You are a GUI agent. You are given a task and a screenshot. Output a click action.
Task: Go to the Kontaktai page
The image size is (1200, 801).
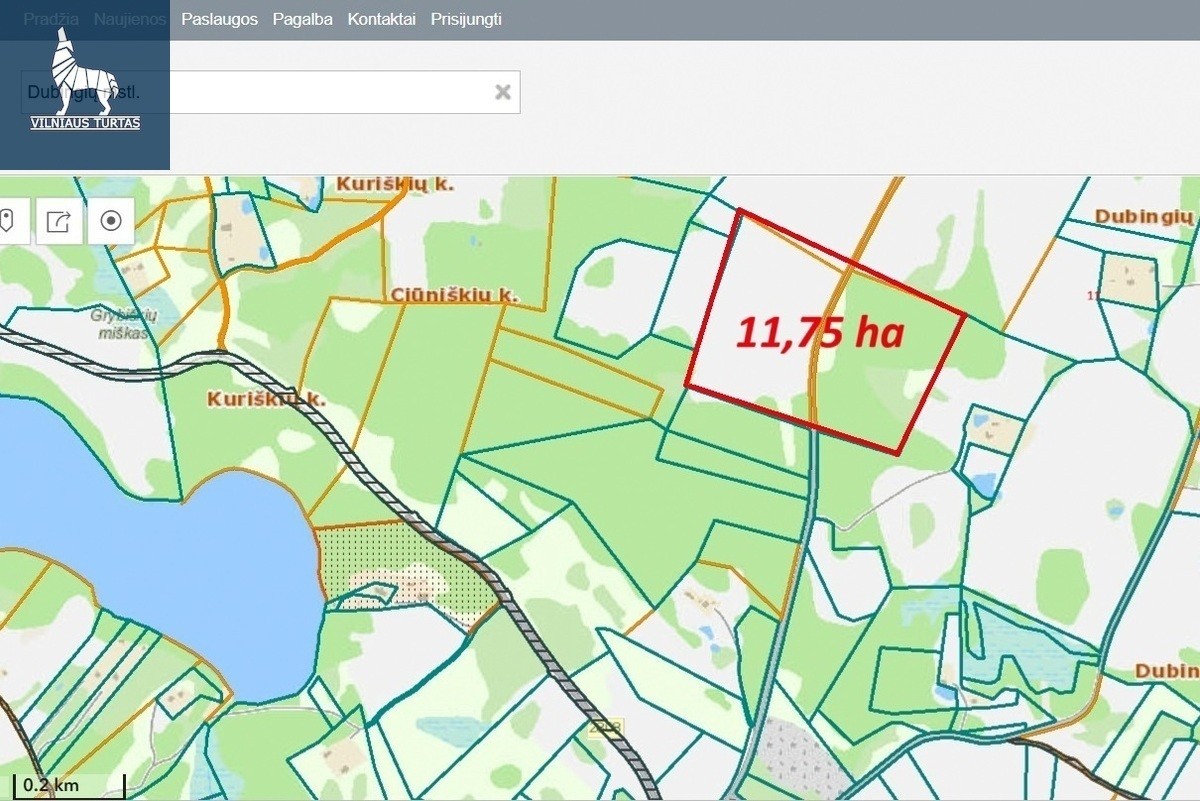381,19
